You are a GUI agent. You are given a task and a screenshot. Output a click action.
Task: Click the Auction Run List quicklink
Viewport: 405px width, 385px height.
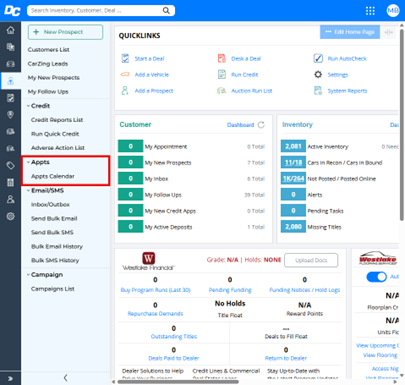[x=252, y=91]
